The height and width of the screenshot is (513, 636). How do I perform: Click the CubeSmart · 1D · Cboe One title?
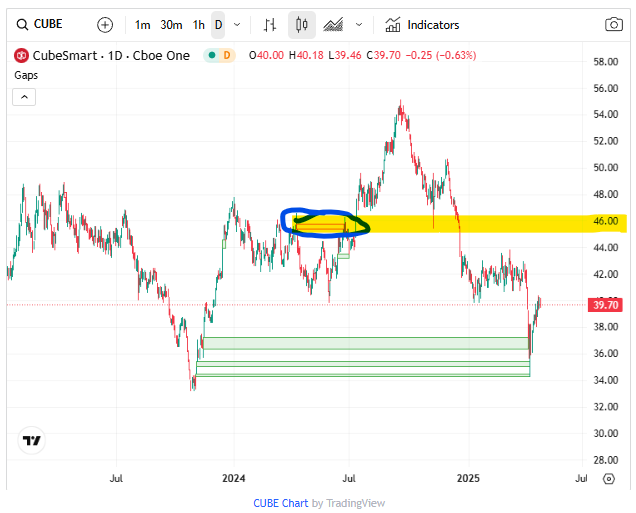tap(111, 56)
